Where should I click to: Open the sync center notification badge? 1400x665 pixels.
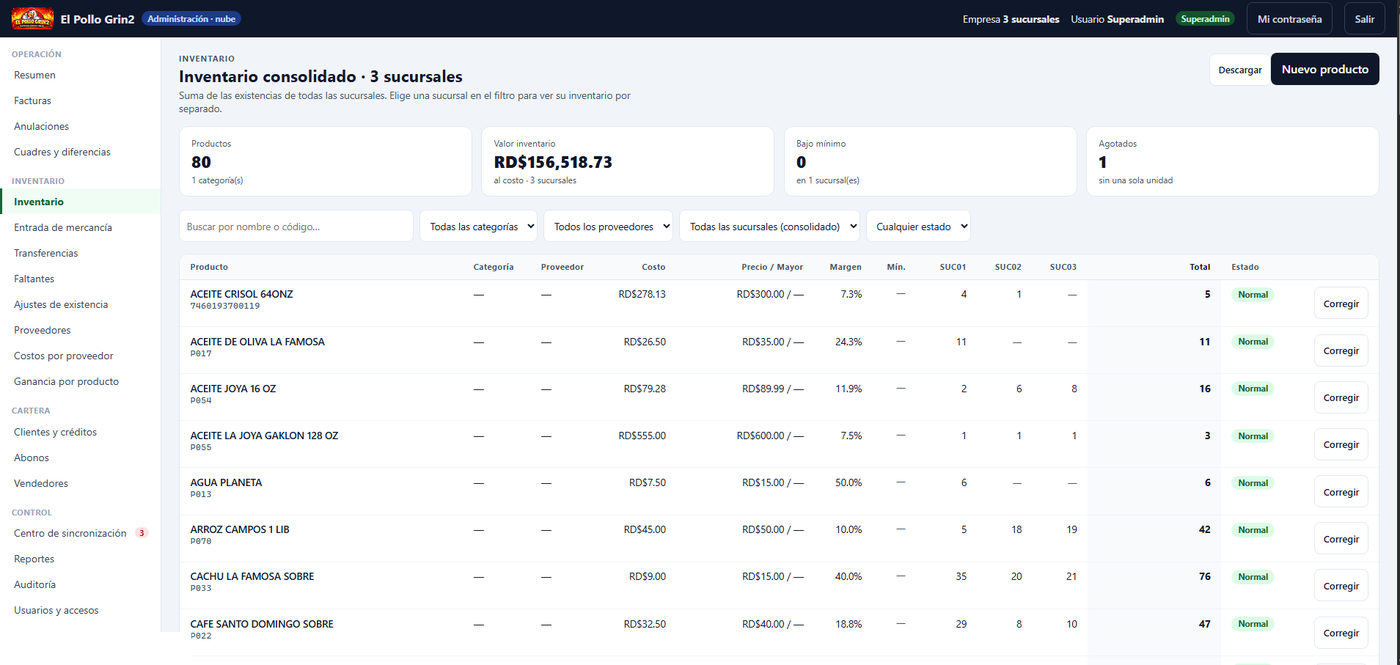pos(142,533)
